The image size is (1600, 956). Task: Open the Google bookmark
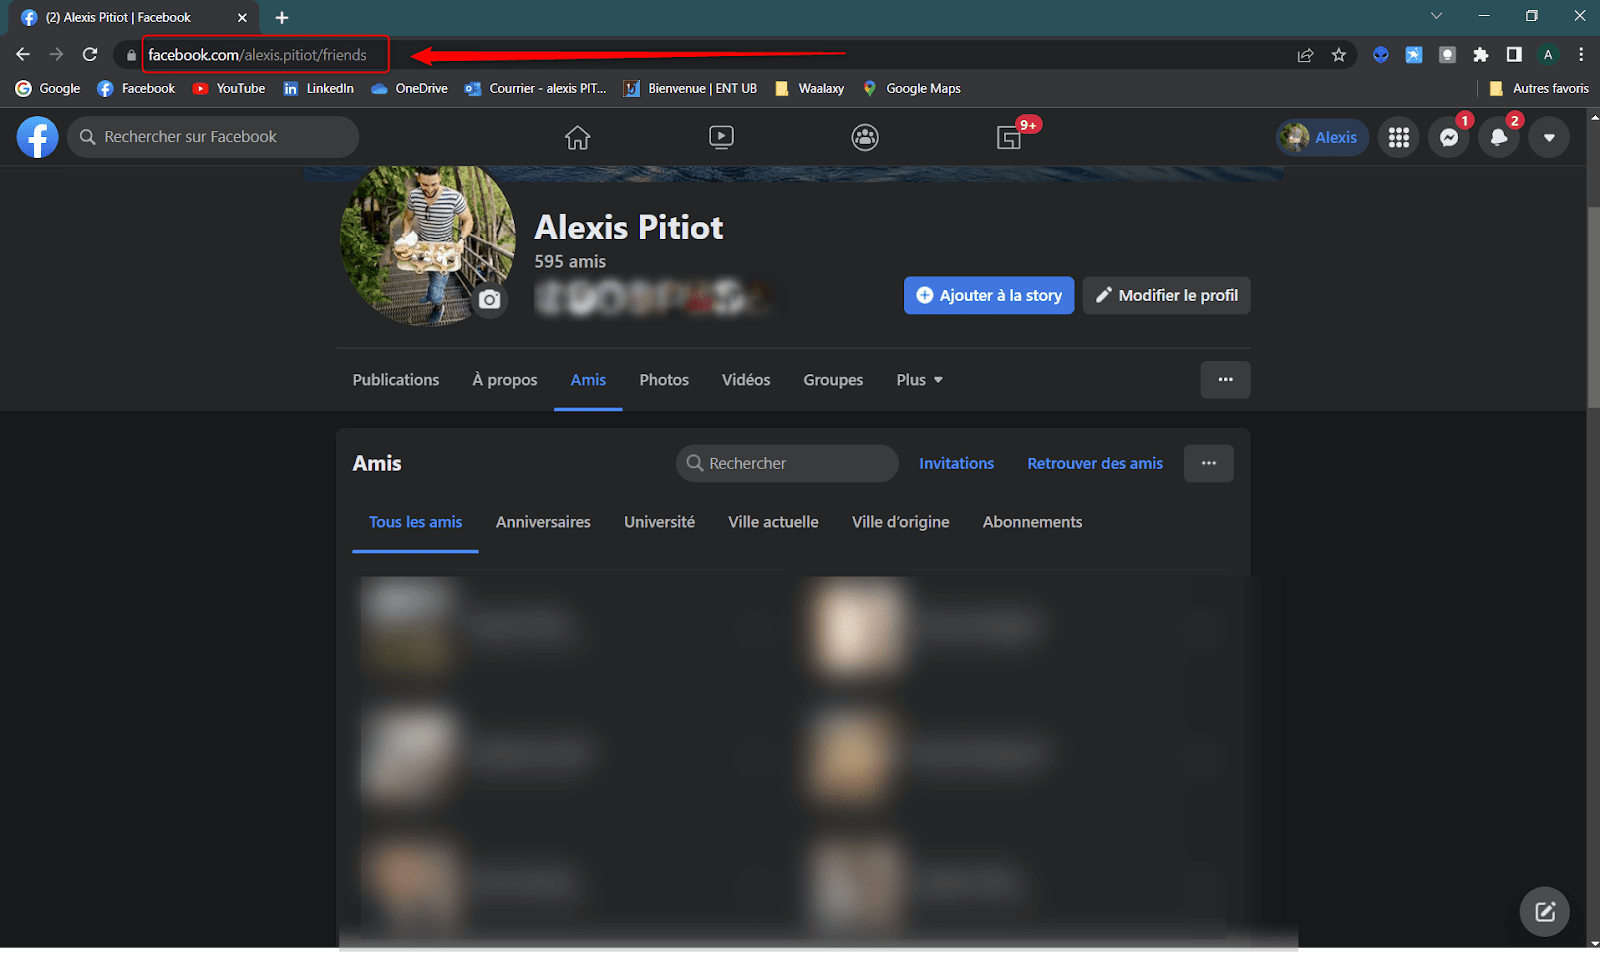48,88
